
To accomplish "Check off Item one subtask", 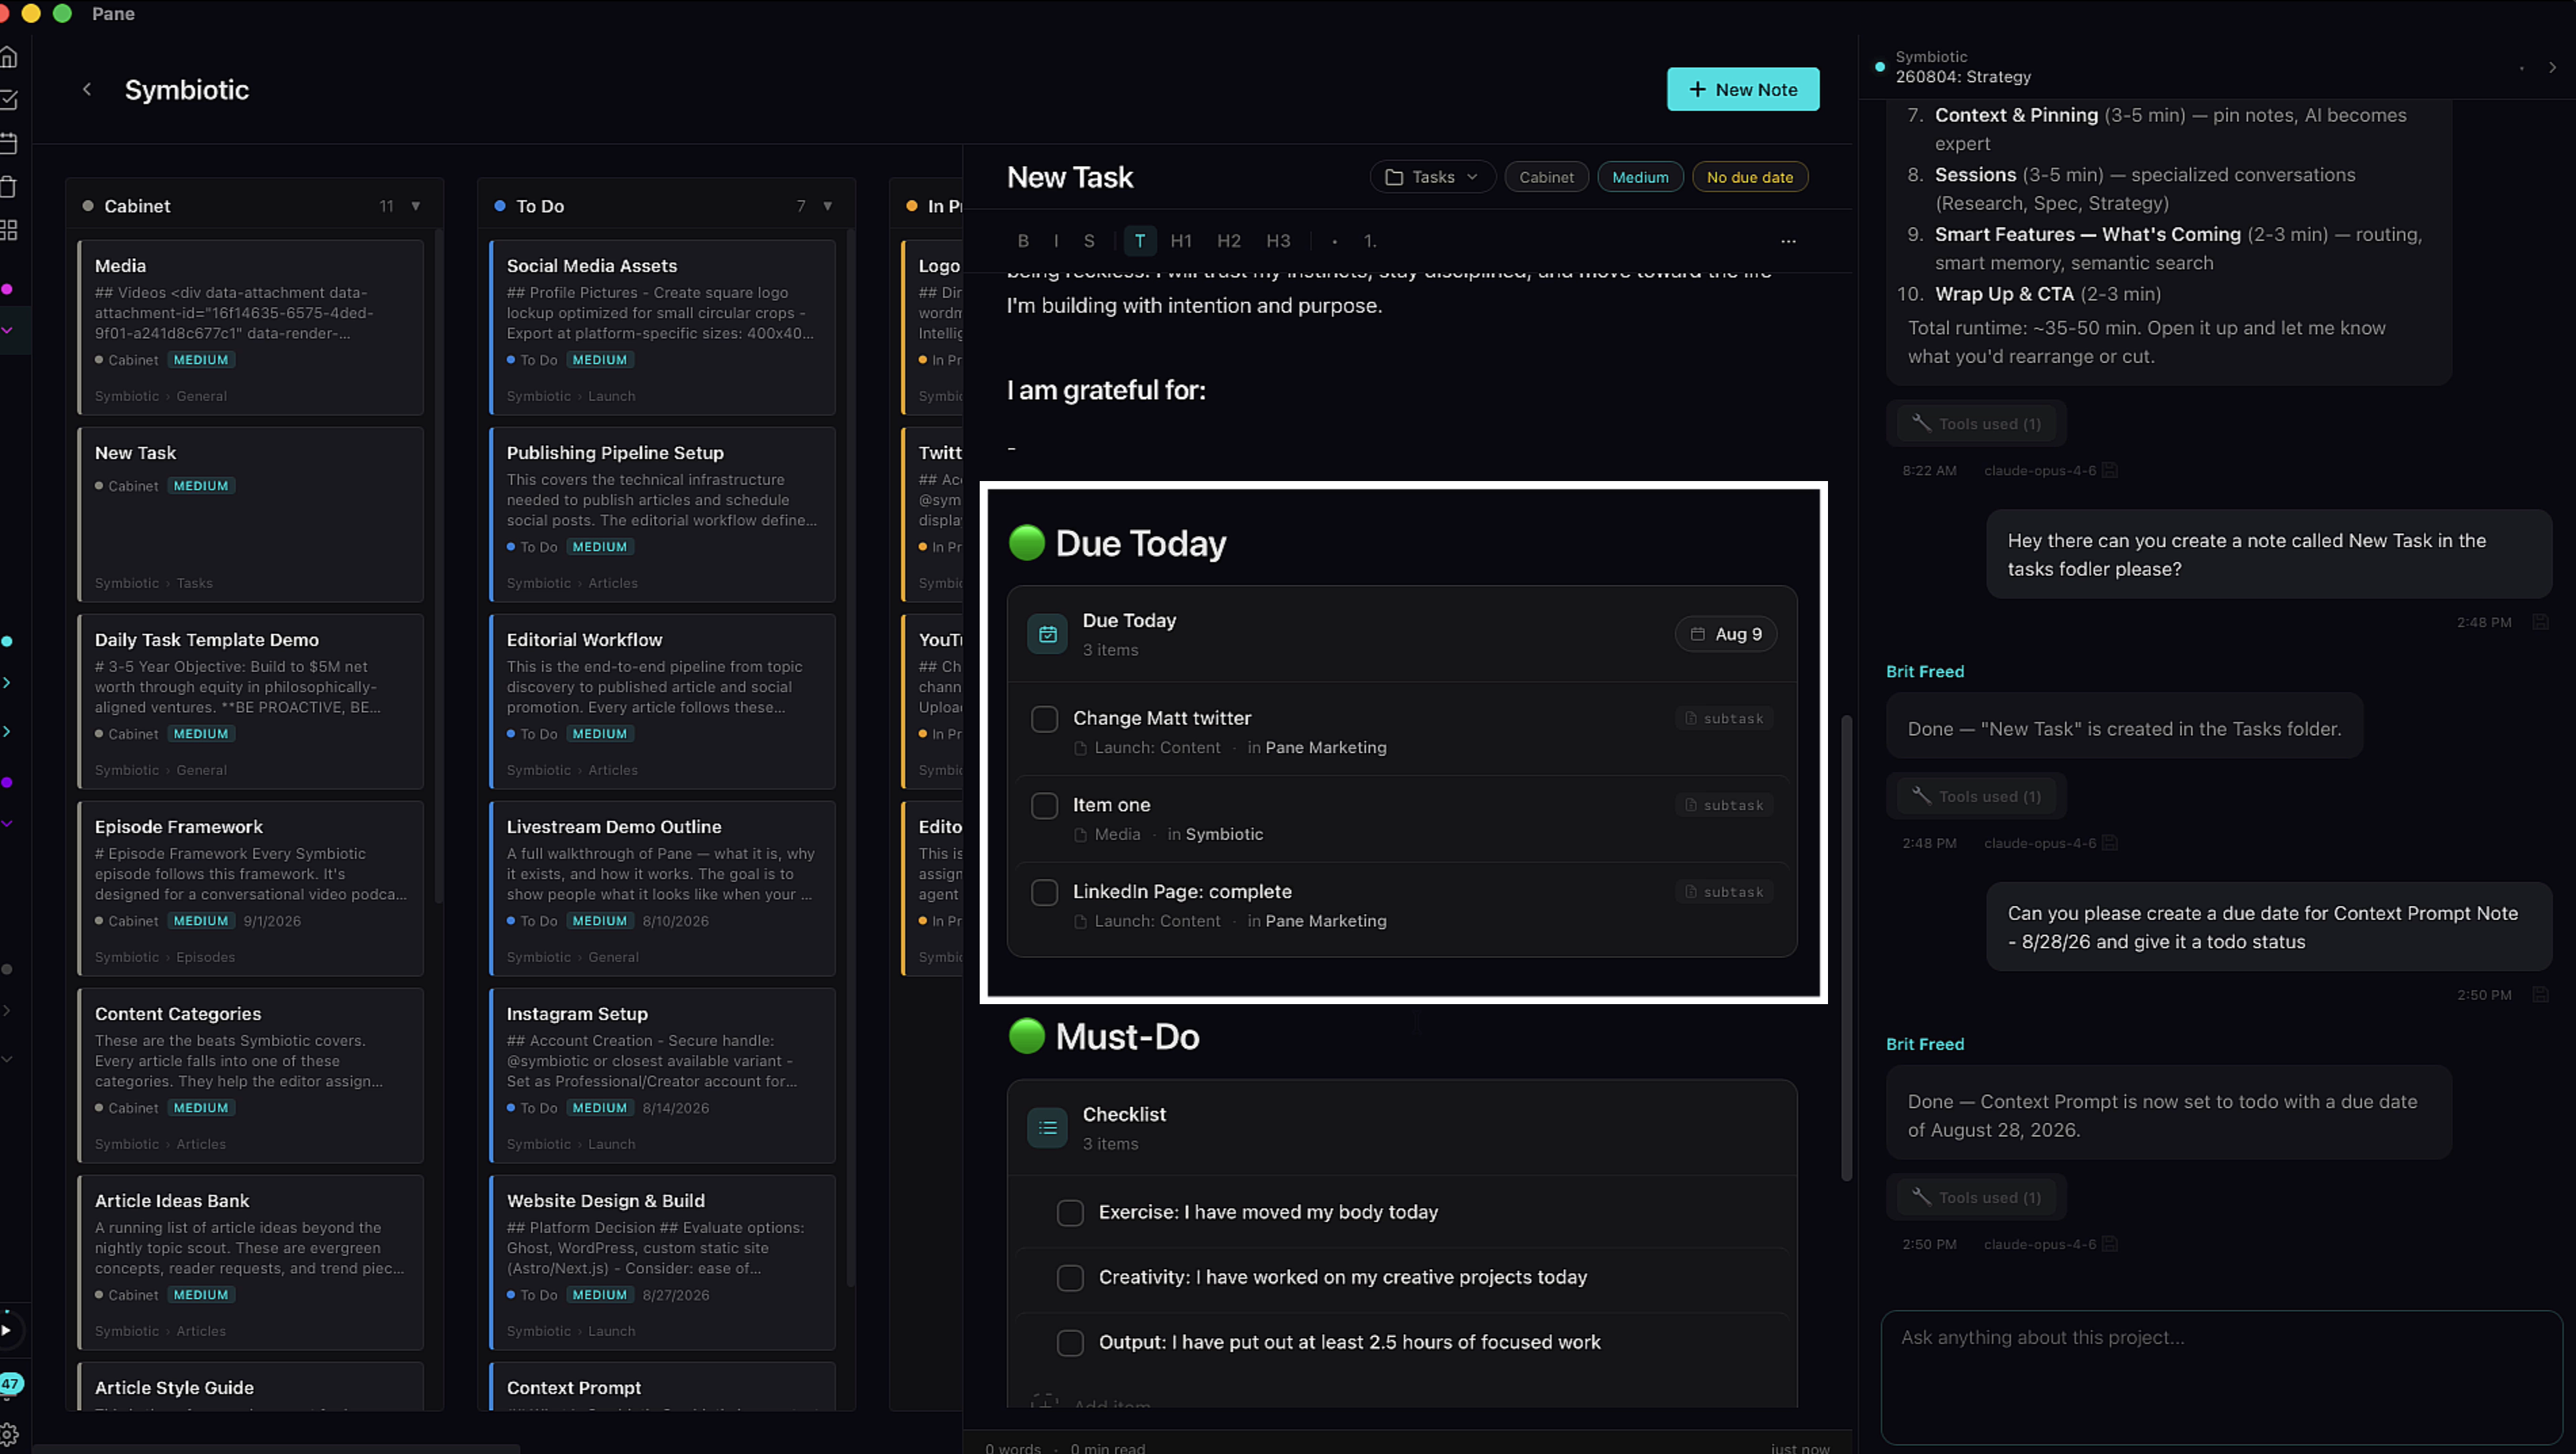I will point(1044,806).
